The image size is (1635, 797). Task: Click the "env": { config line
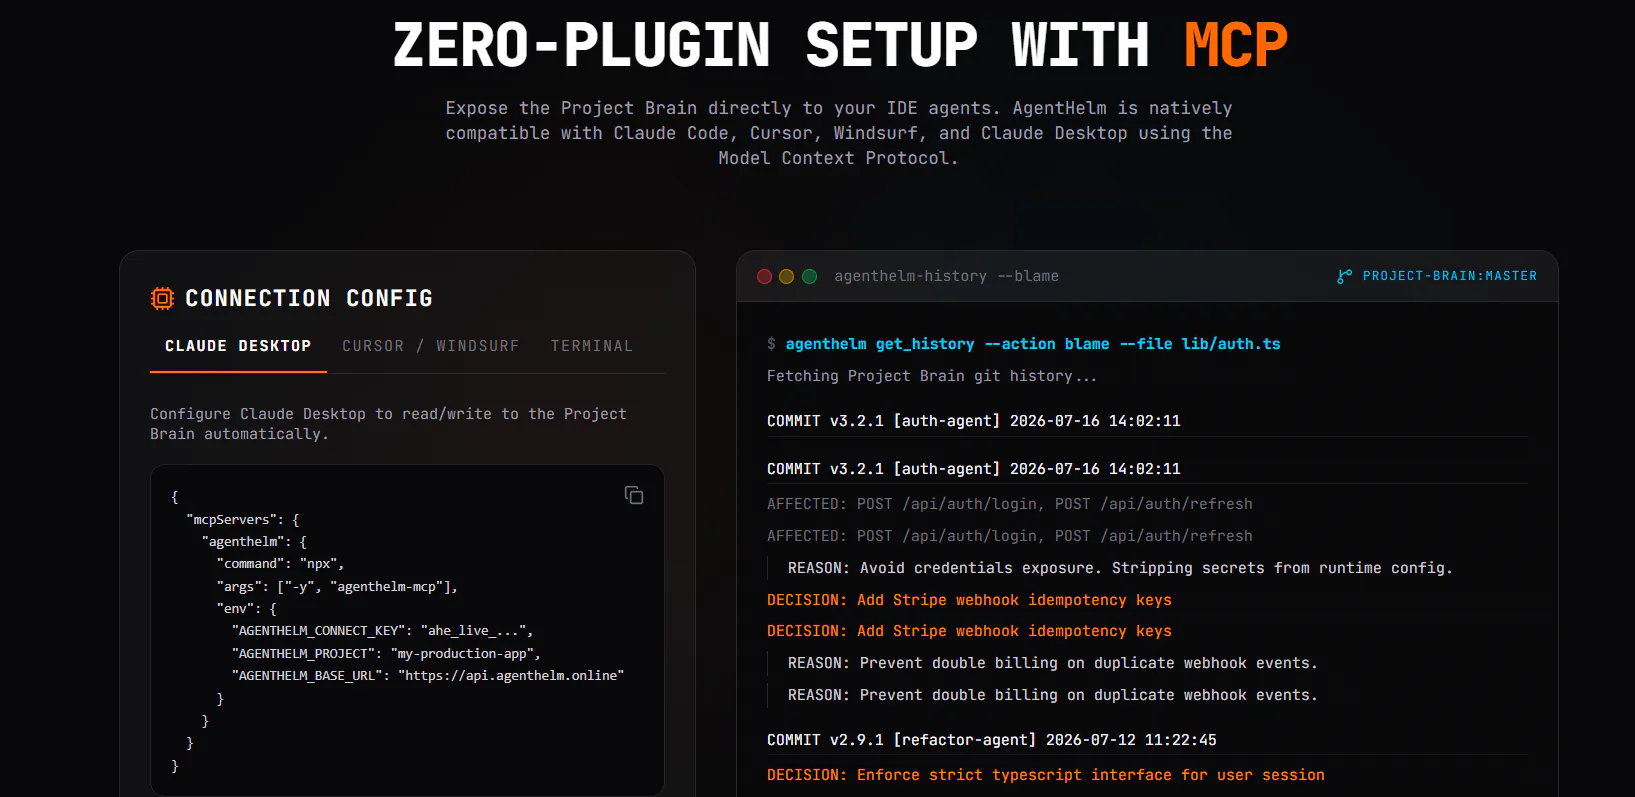pos(246,608)
